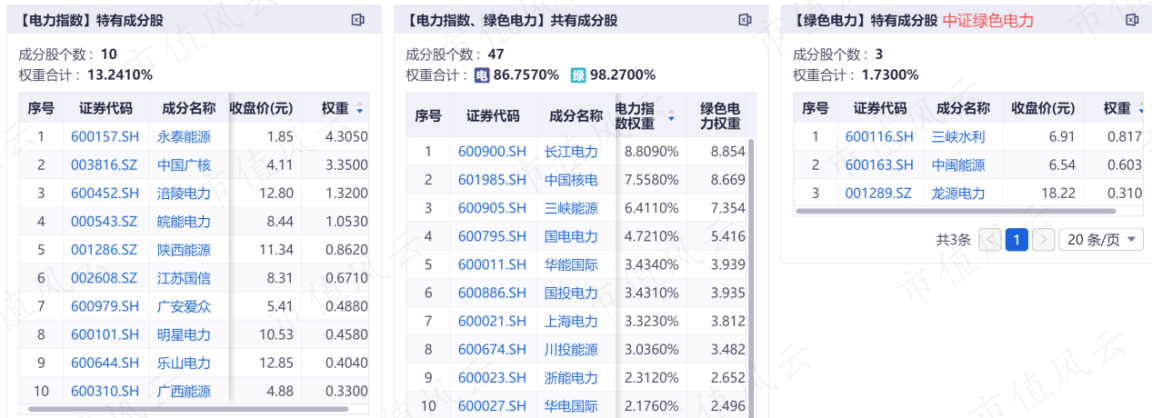
Task: Click 三峡水利 name link
Action: tap(958, 136)
